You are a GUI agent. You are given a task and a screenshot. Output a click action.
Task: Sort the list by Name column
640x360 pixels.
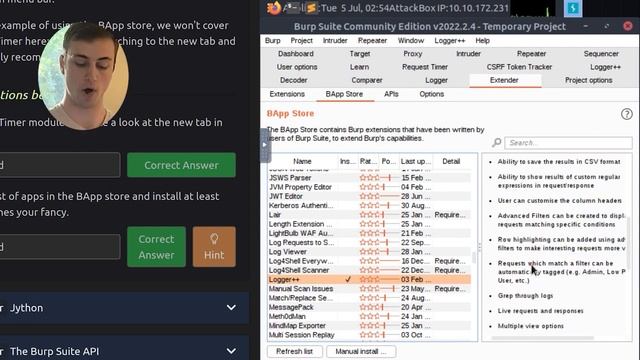tap(302, 161)
